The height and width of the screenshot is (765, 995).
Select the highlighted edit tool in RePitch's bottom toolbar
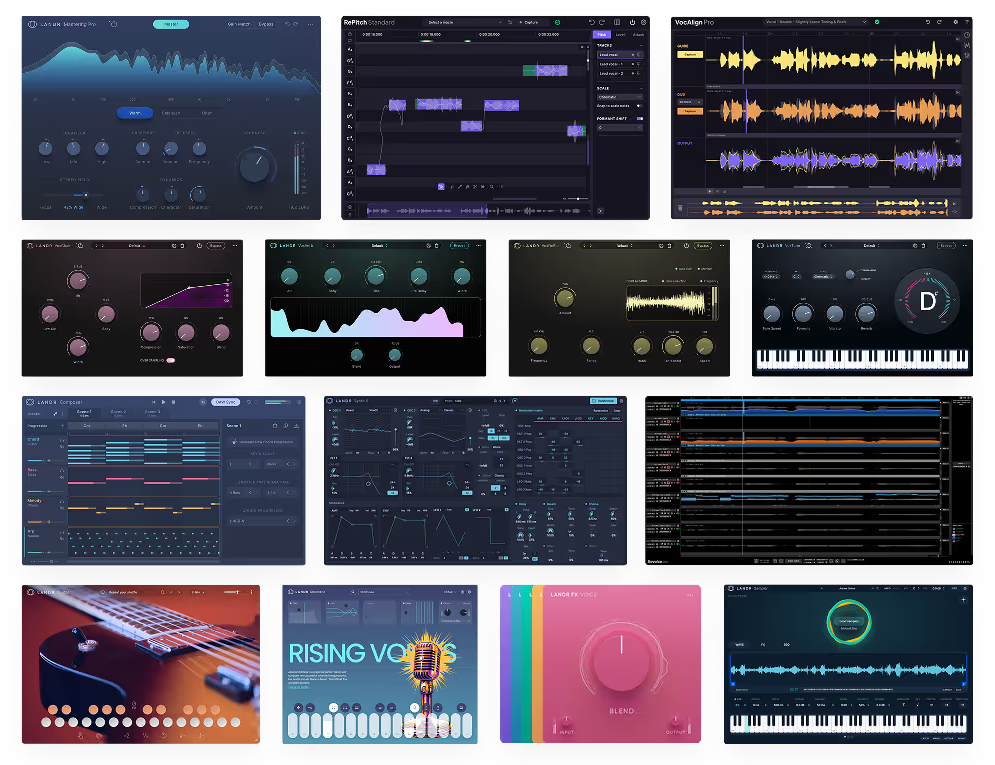click(441, 186)
